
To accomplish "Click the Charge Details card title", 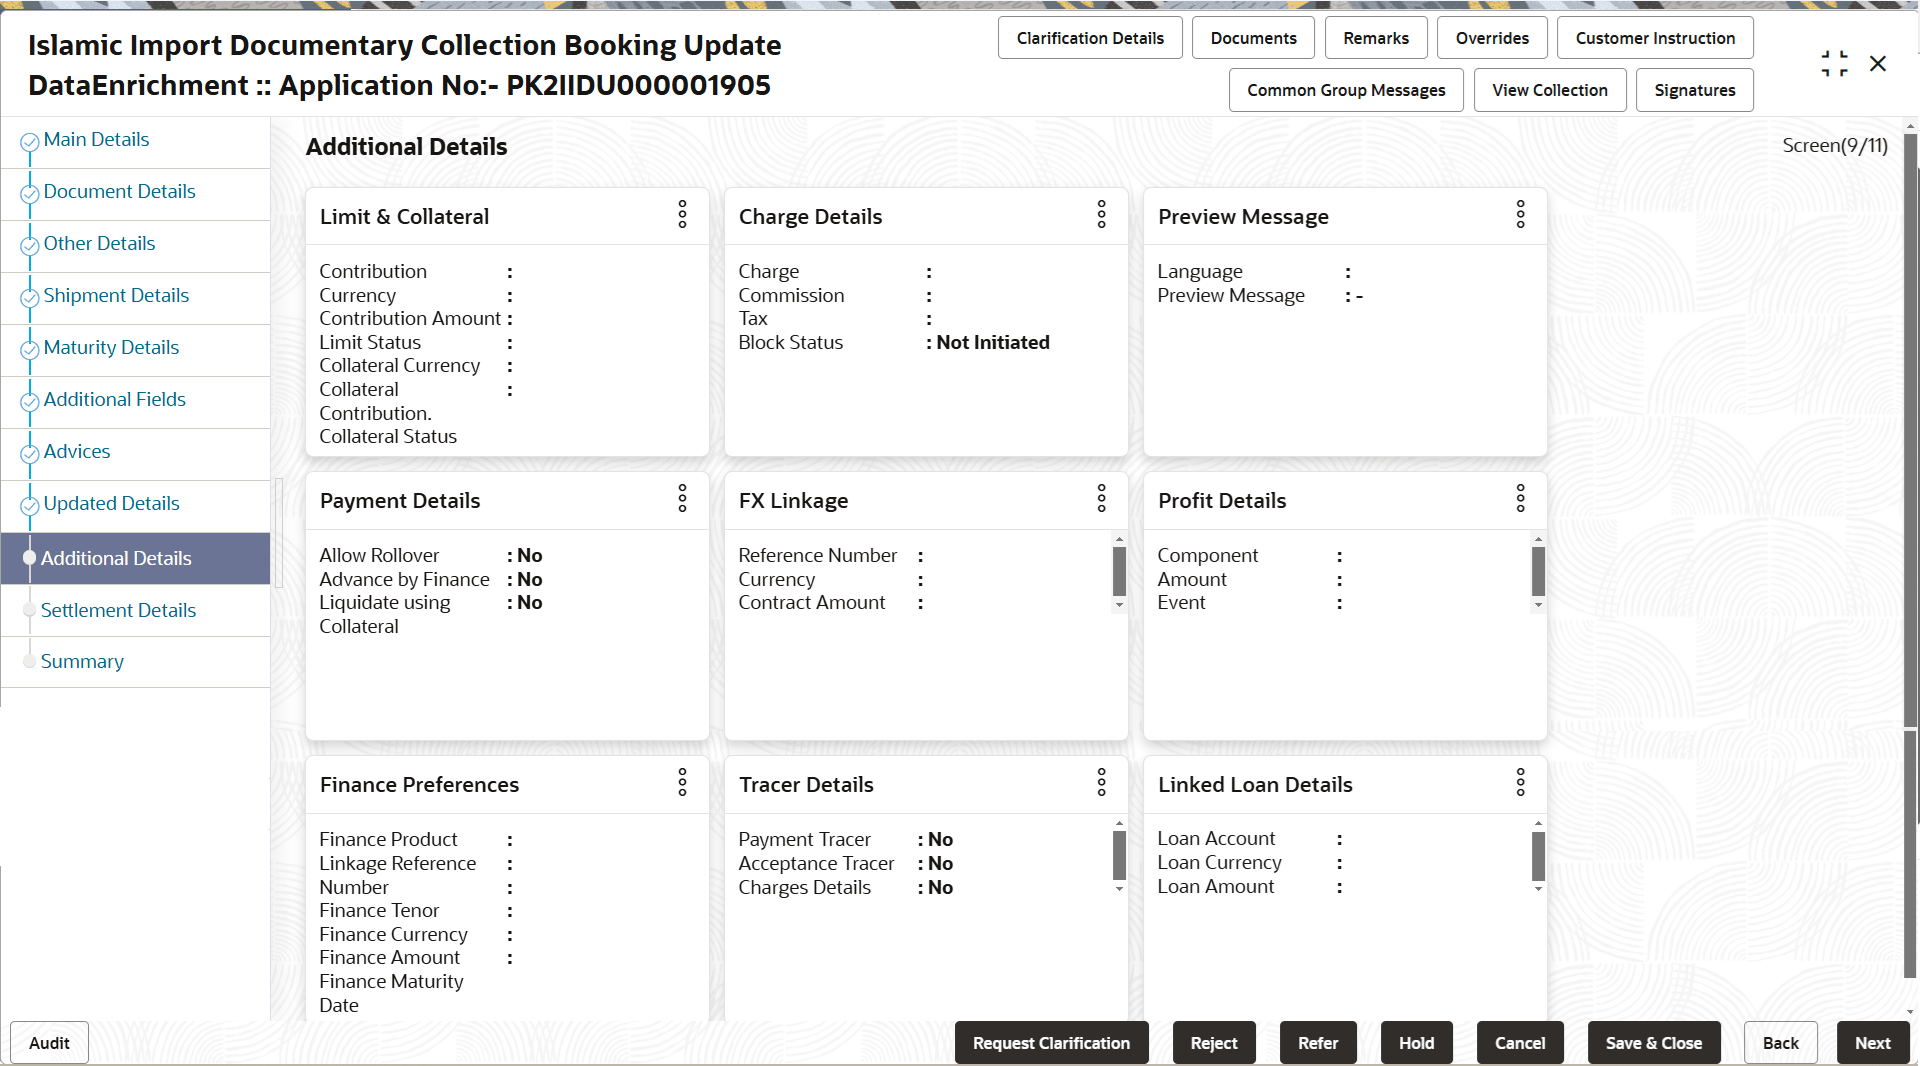I will pyautogui.click(x=810, y=217).
